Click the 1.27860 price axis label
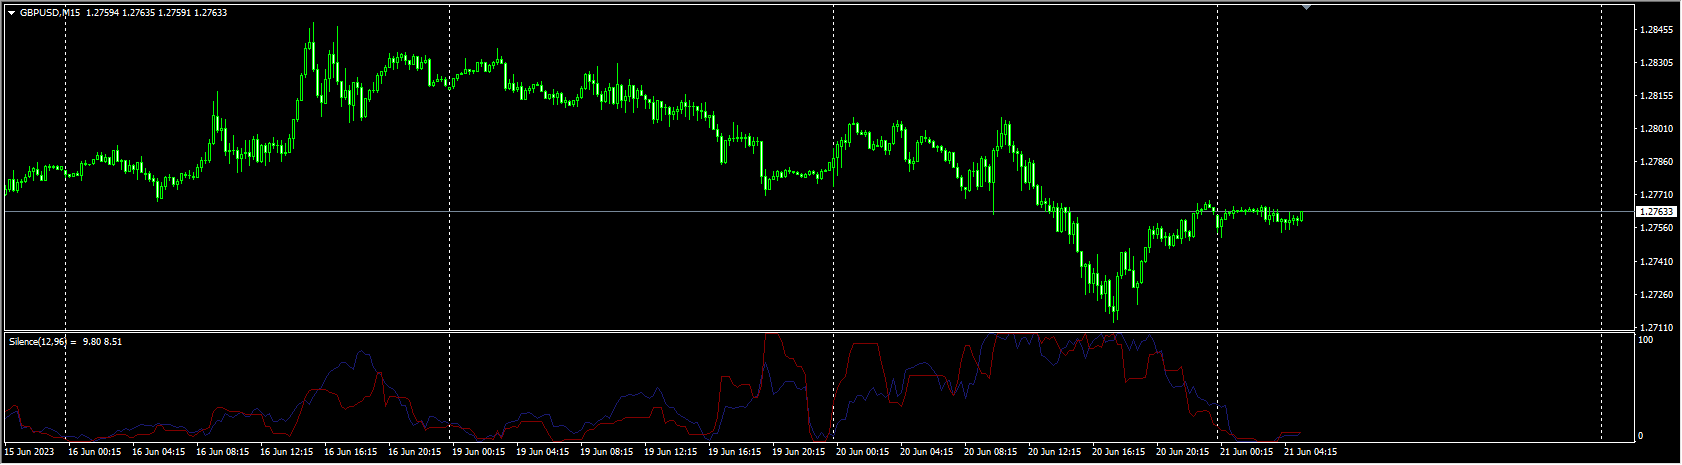Image resolution: width=1682 pixels, height=465 pixels. [1655, 162]
